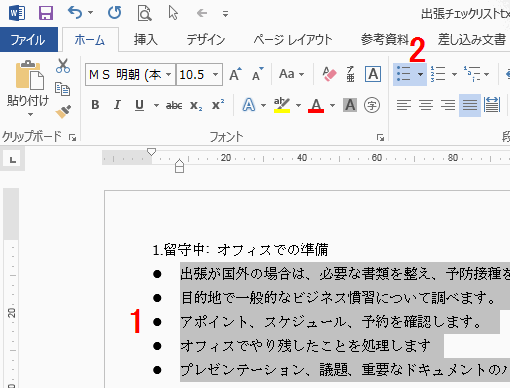Toggle justify alignment
Viewport: 510px width, 388px height.
(470, 105)
